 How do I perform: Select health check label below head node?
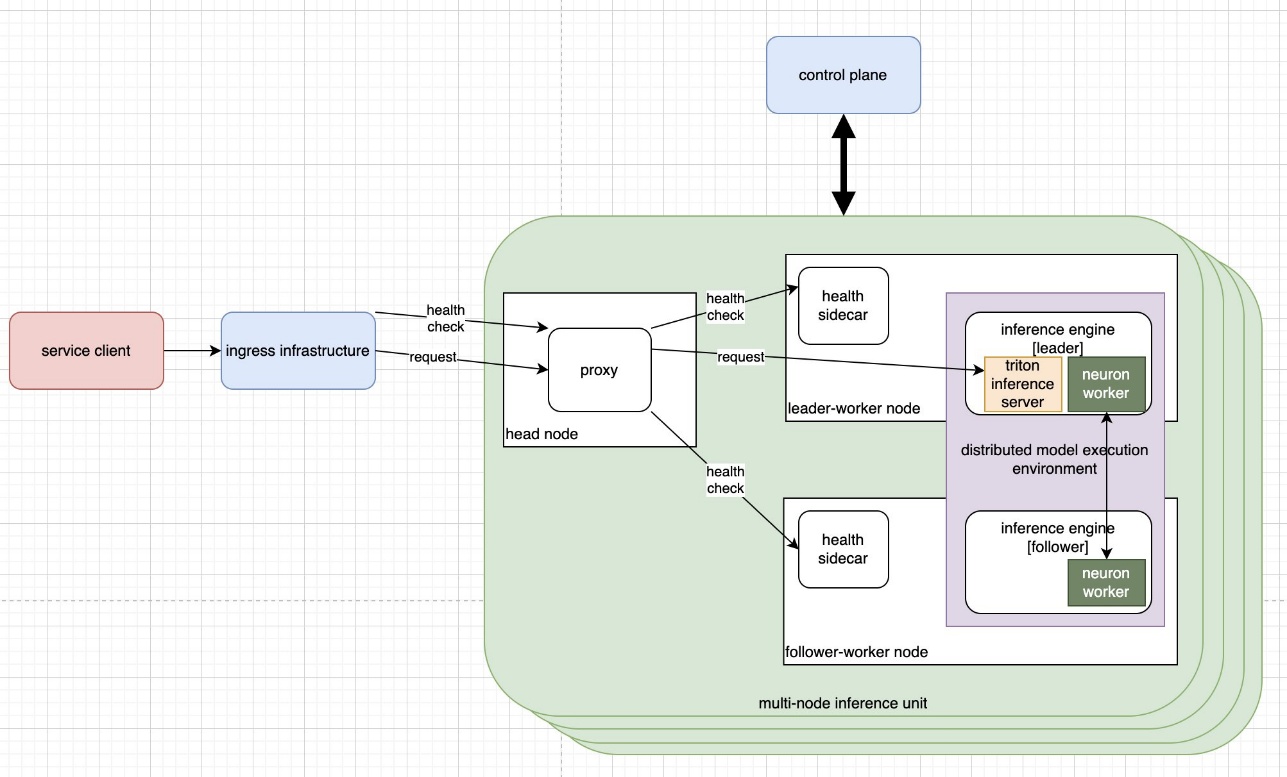point(725,480)
